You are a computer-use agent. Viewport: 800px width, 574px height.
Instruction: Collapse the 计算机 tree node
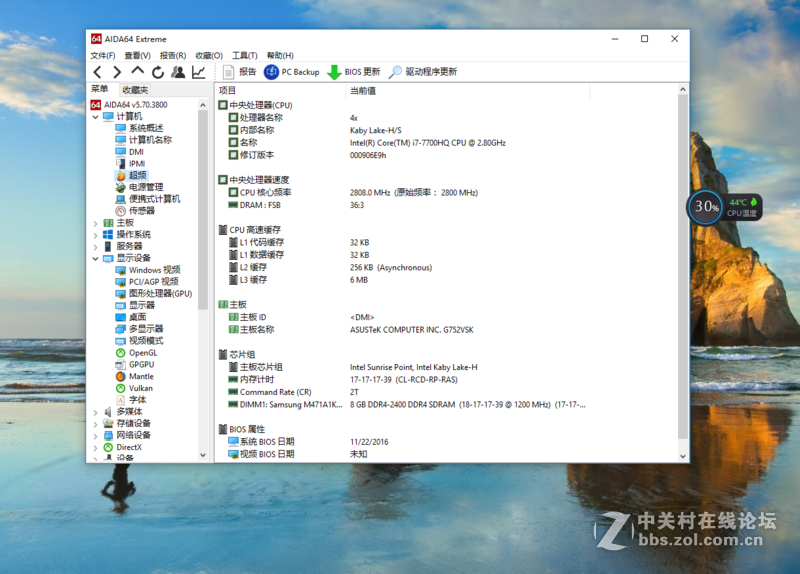pos(95,117)
